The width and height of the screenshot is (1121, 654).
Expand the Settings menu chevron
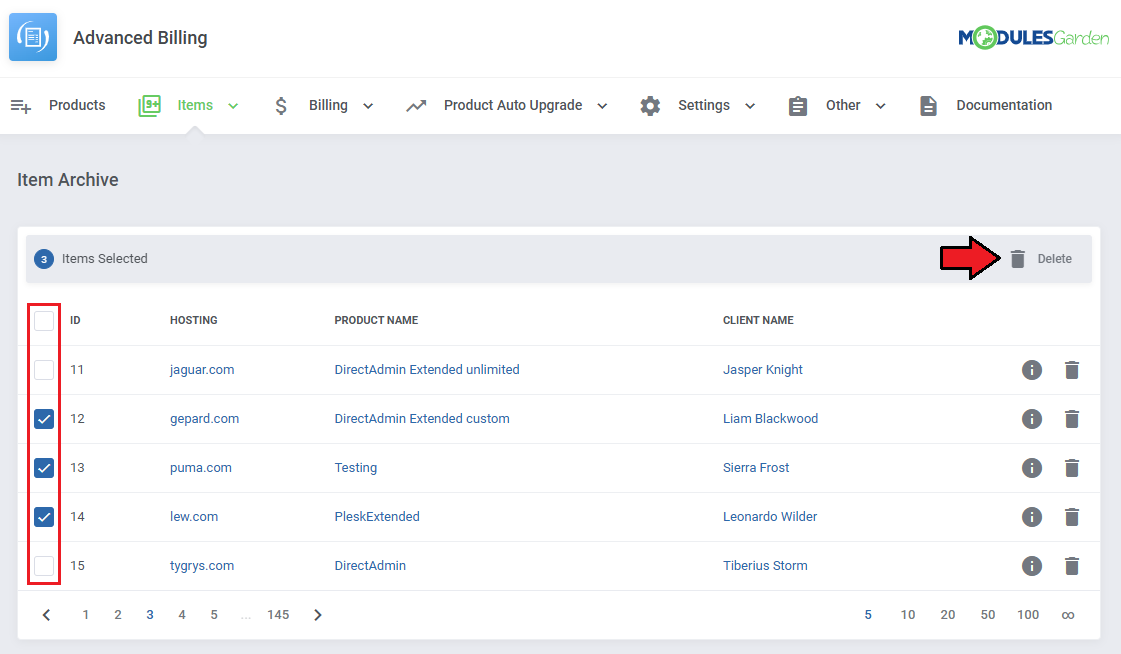(750, 106)
